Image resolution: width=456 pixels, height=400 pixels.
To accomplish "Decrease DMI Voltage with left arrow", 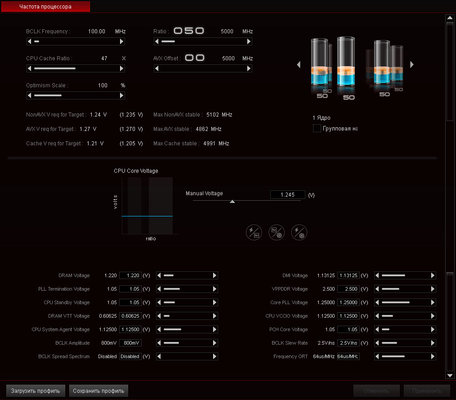I will click(x=377, y=275).
